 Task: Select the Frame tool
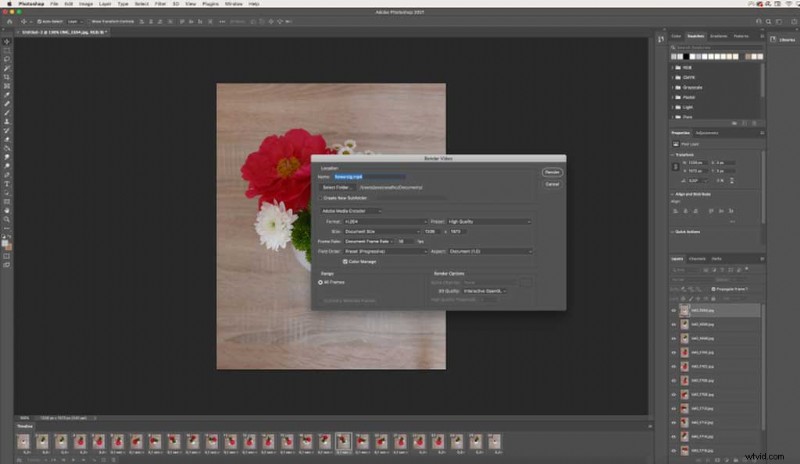[x=7, y=86]
